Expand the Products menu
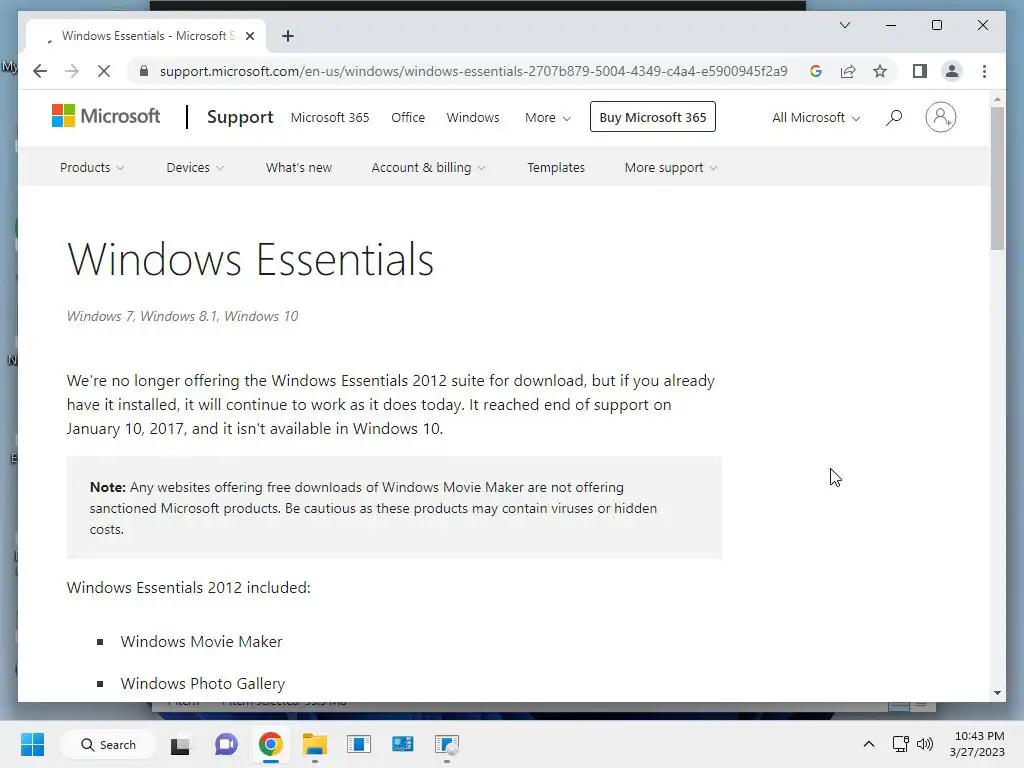The height and width of the screenshot is (768, 1024). coord(92,168)
